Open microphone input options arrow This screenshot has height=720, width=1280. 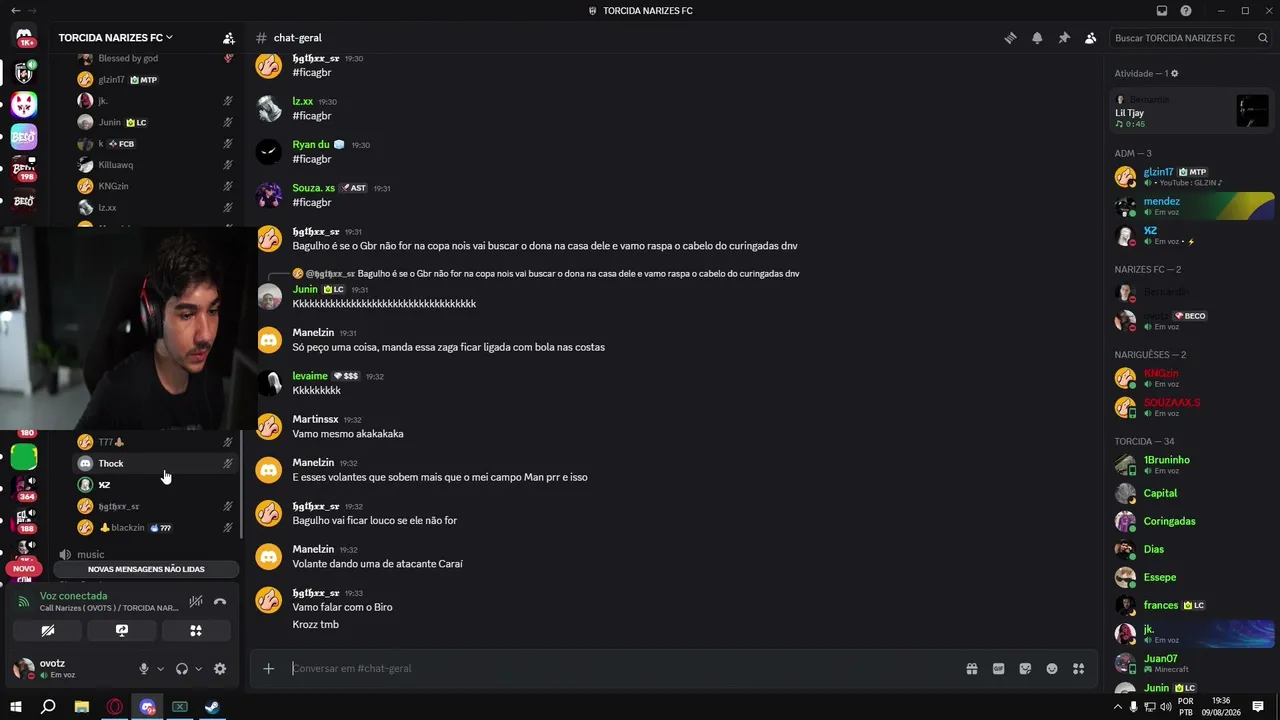pyautogui.click(x=160, y=669)
